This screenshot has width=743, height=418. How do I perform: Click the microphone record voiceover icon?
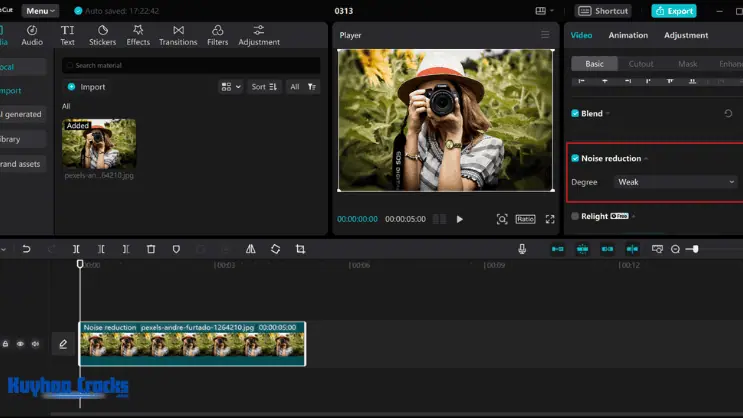pos(522,249)
